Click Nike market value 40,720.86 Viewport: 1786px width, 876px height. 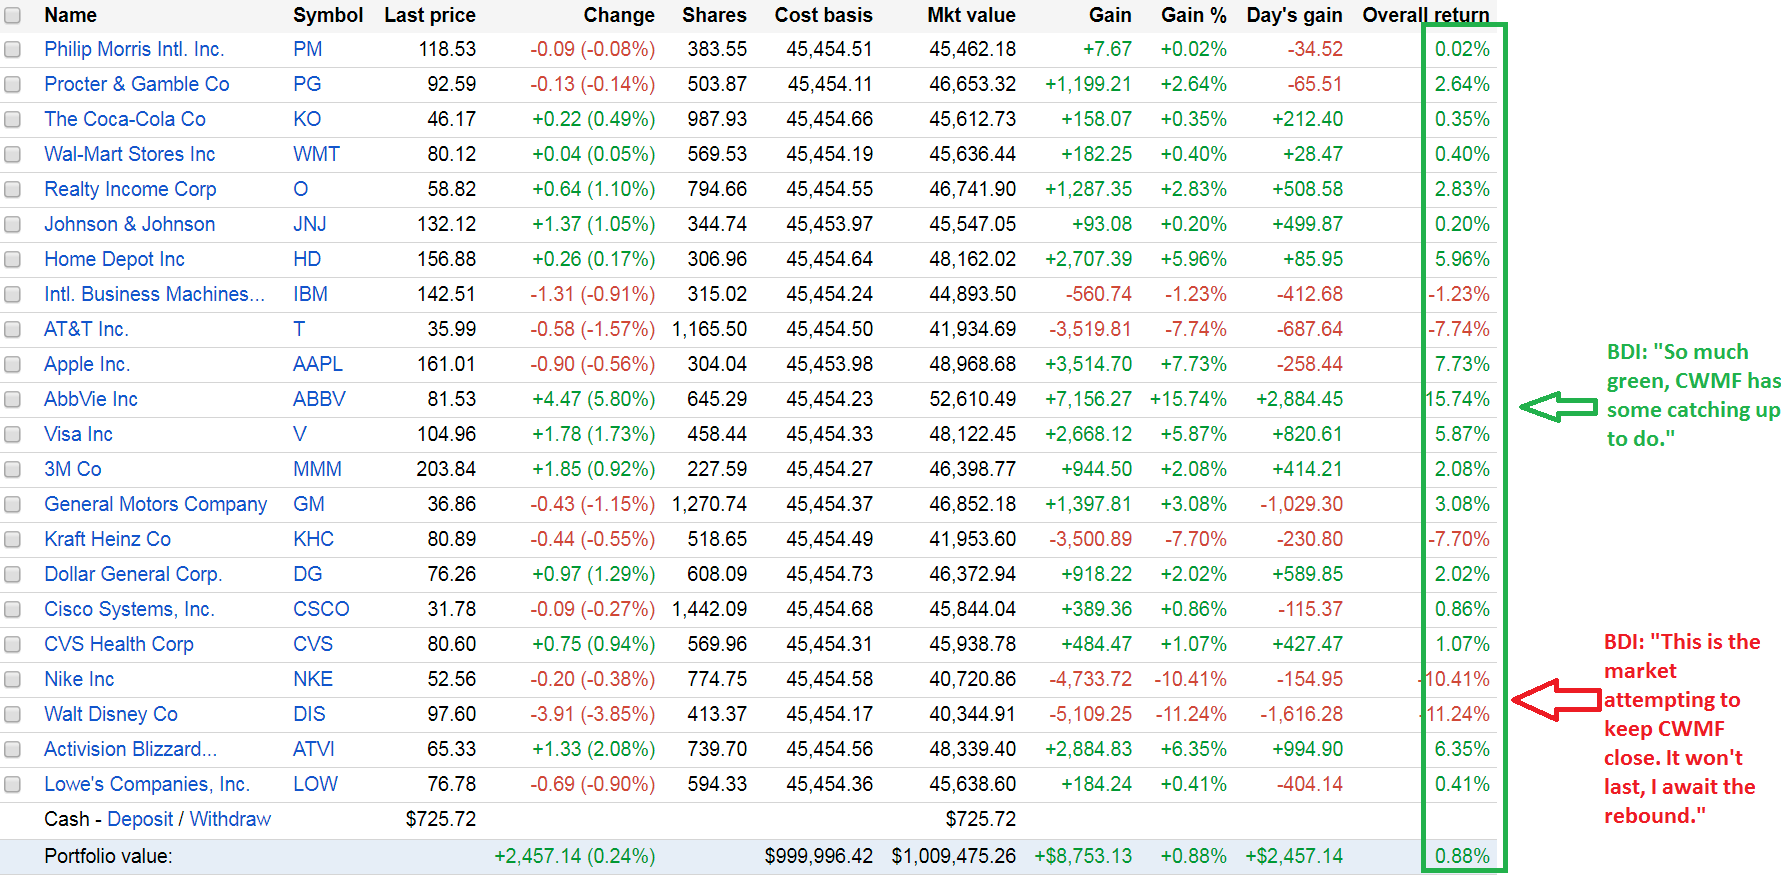click(973, 679)
